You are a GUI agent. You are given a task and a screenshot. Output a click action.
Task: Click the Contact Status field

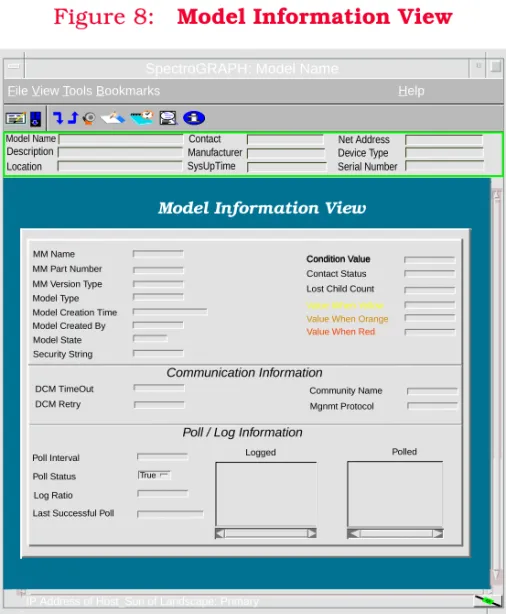pyautogui.click(x=430, y=273)
